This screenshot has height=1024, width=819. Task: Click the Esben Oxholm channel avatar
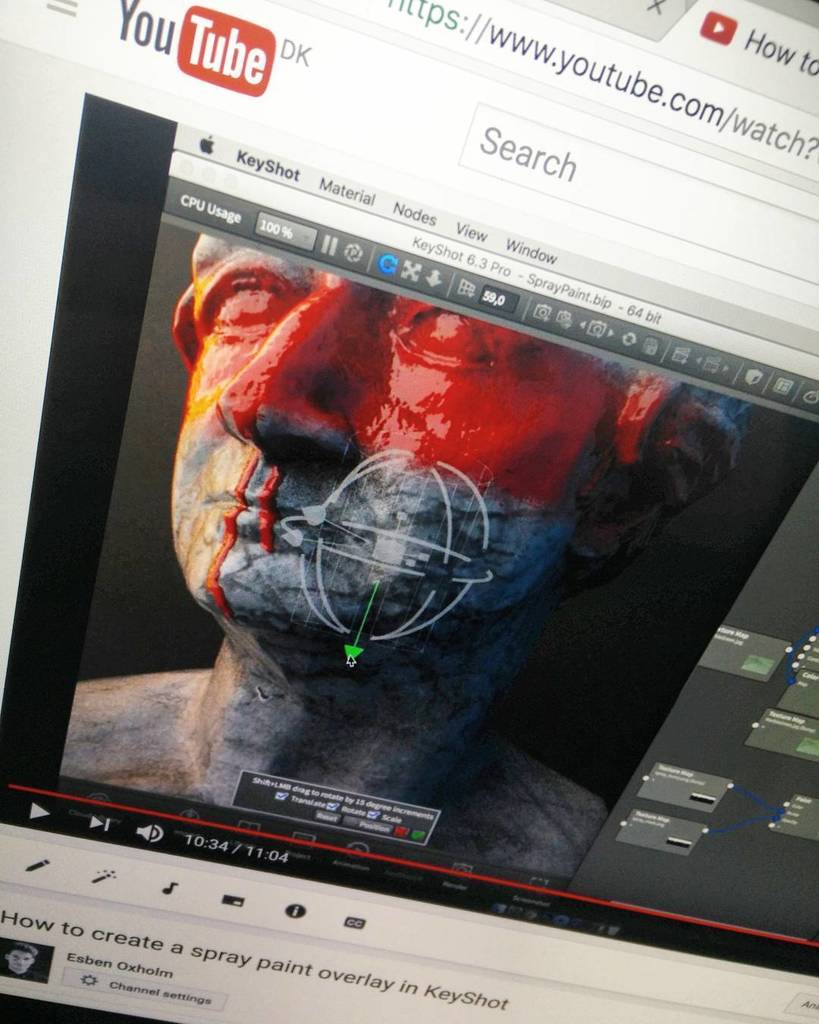point(26,962)
